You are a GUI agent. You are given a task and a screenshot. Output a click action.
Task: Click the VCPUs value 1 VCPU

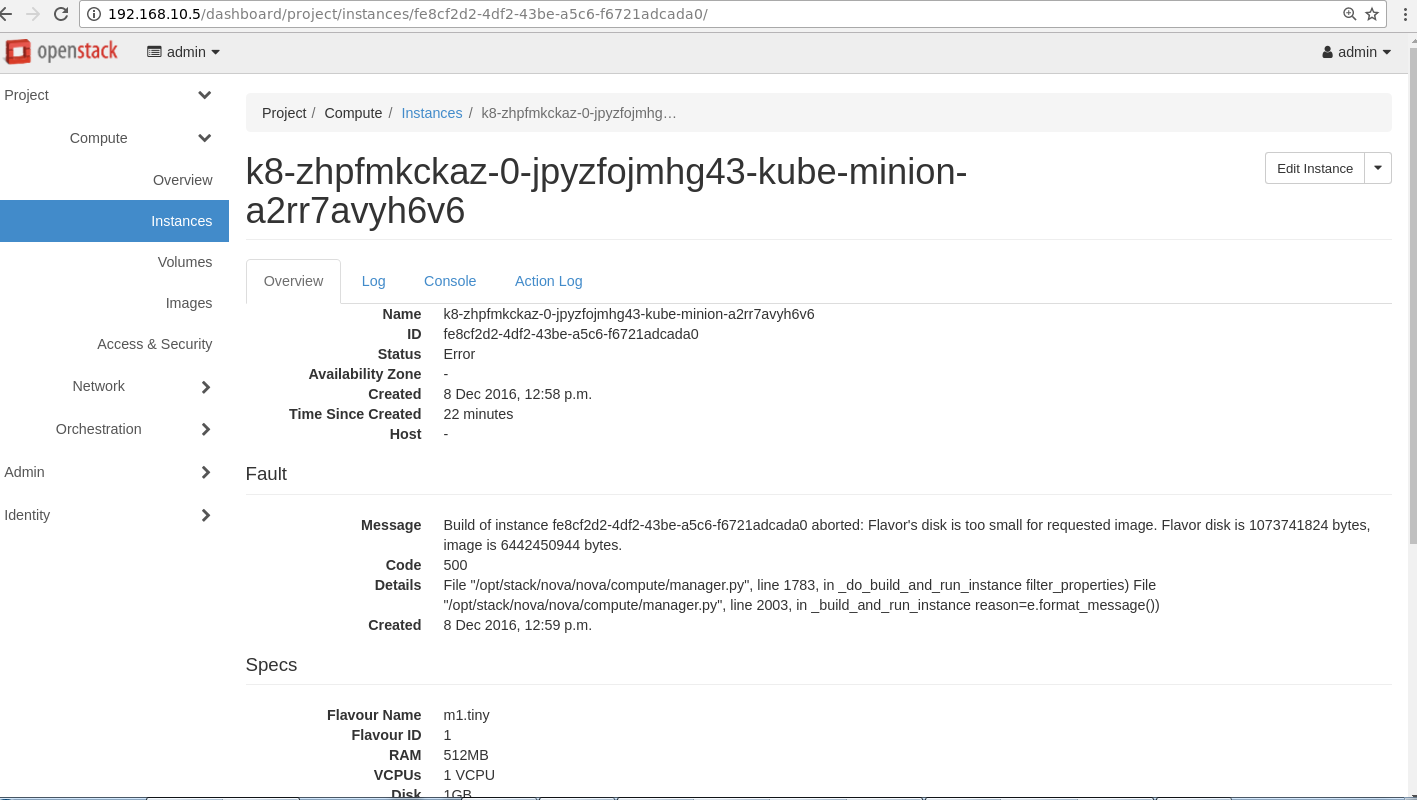click(x=469, y=775)
